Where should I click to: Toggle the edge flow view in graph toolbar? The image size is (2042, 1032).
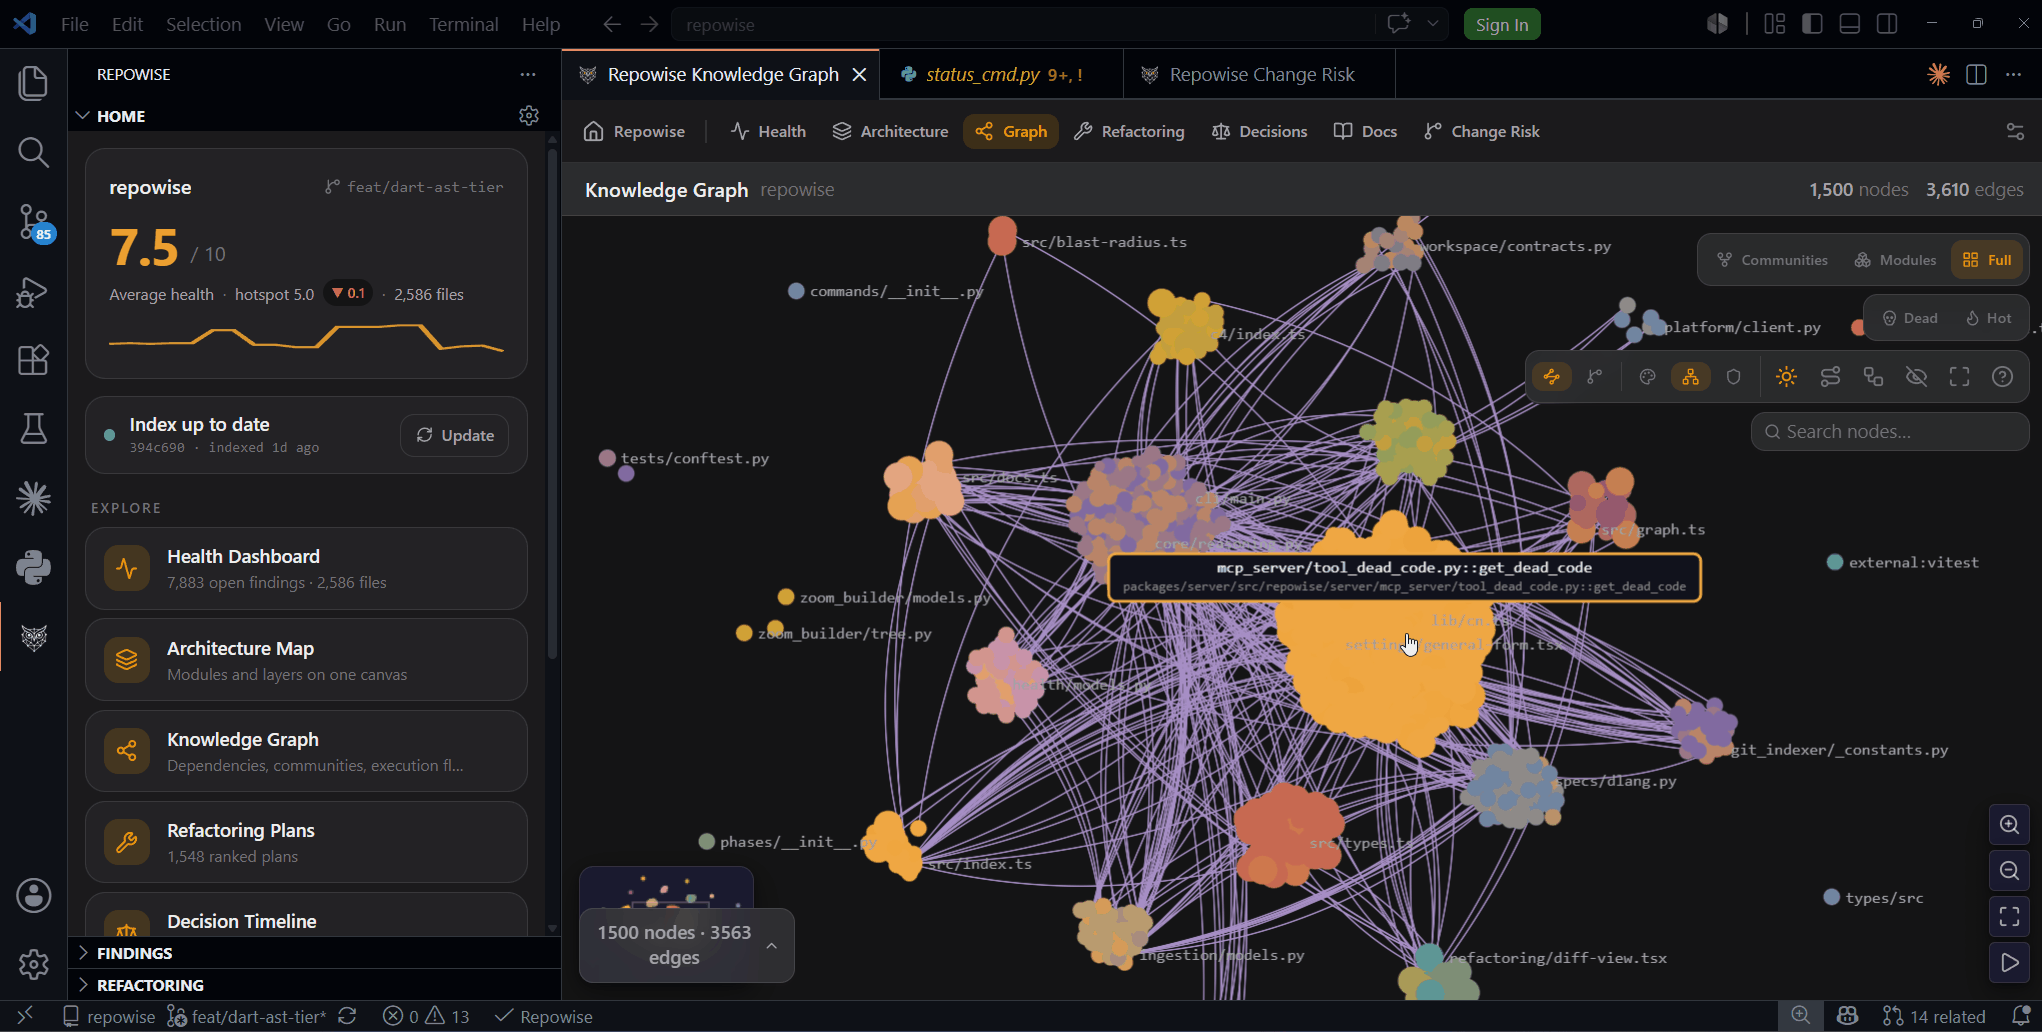pyautogui.click(x=1552, y=377)
